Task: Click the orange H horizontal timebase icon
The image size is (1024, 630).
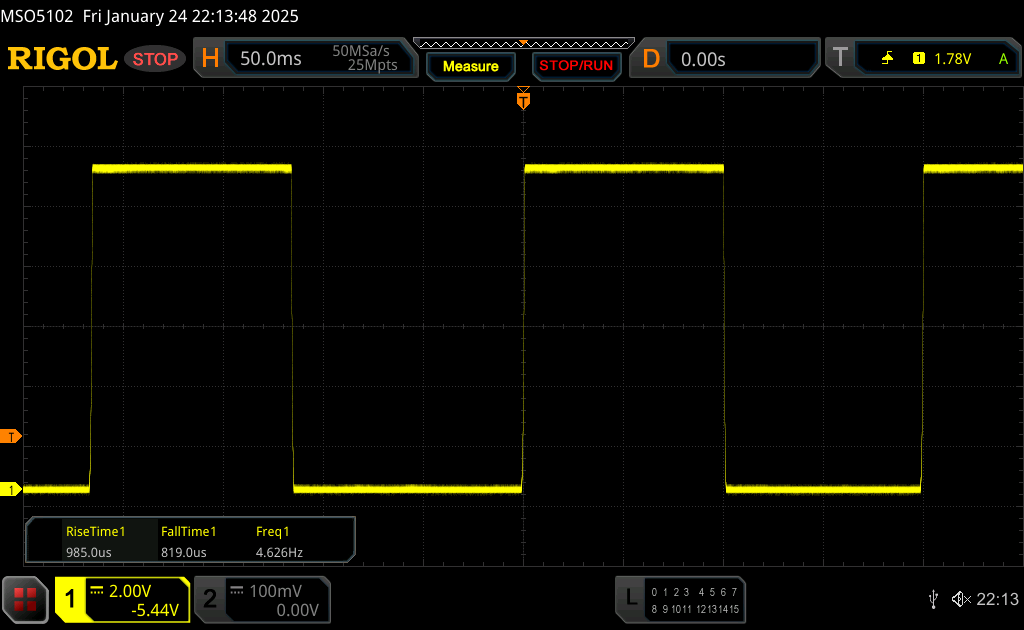Action: click(x=210, y=59)
